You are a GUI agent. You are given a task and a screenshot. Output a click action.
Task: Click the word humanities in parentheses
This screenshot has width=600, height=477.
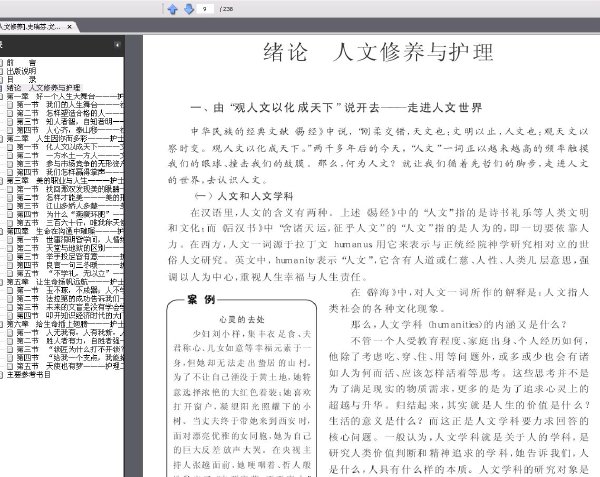454,325
